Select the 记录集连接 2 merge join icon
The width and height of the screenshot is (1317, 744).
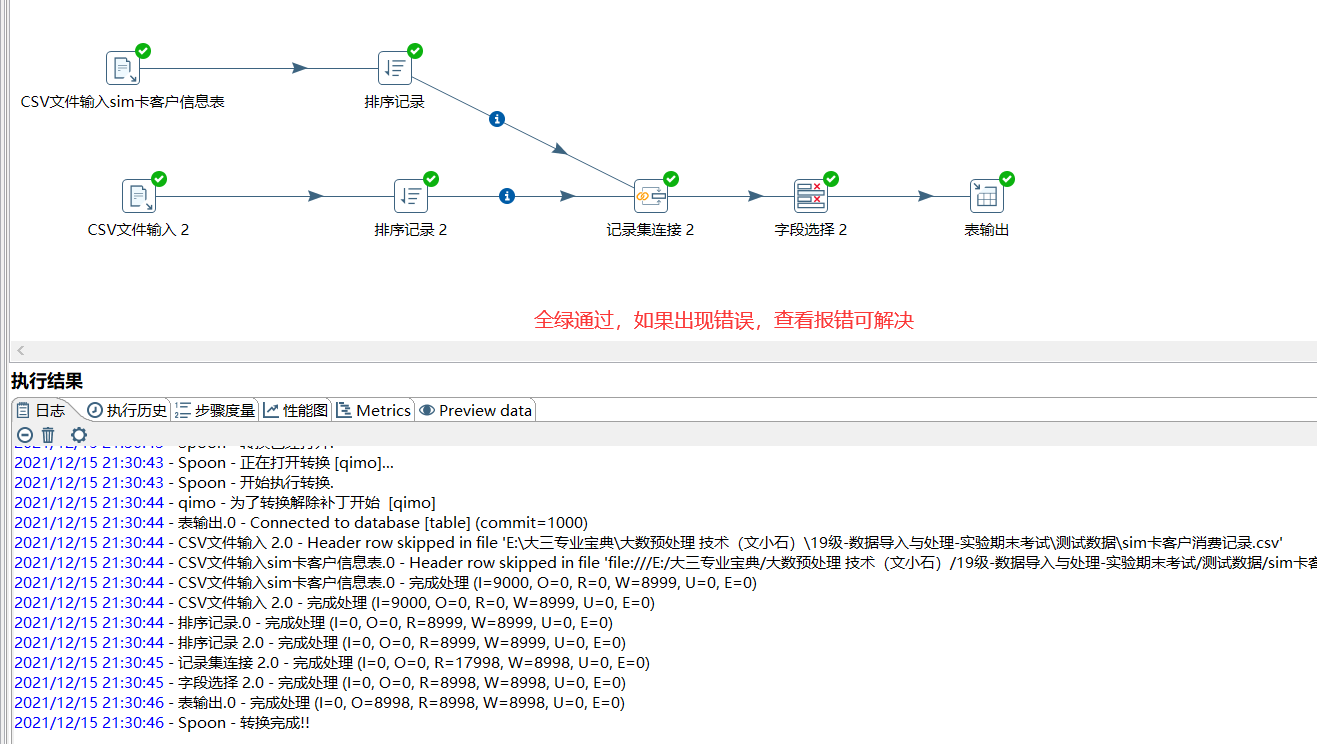[651, 197]
